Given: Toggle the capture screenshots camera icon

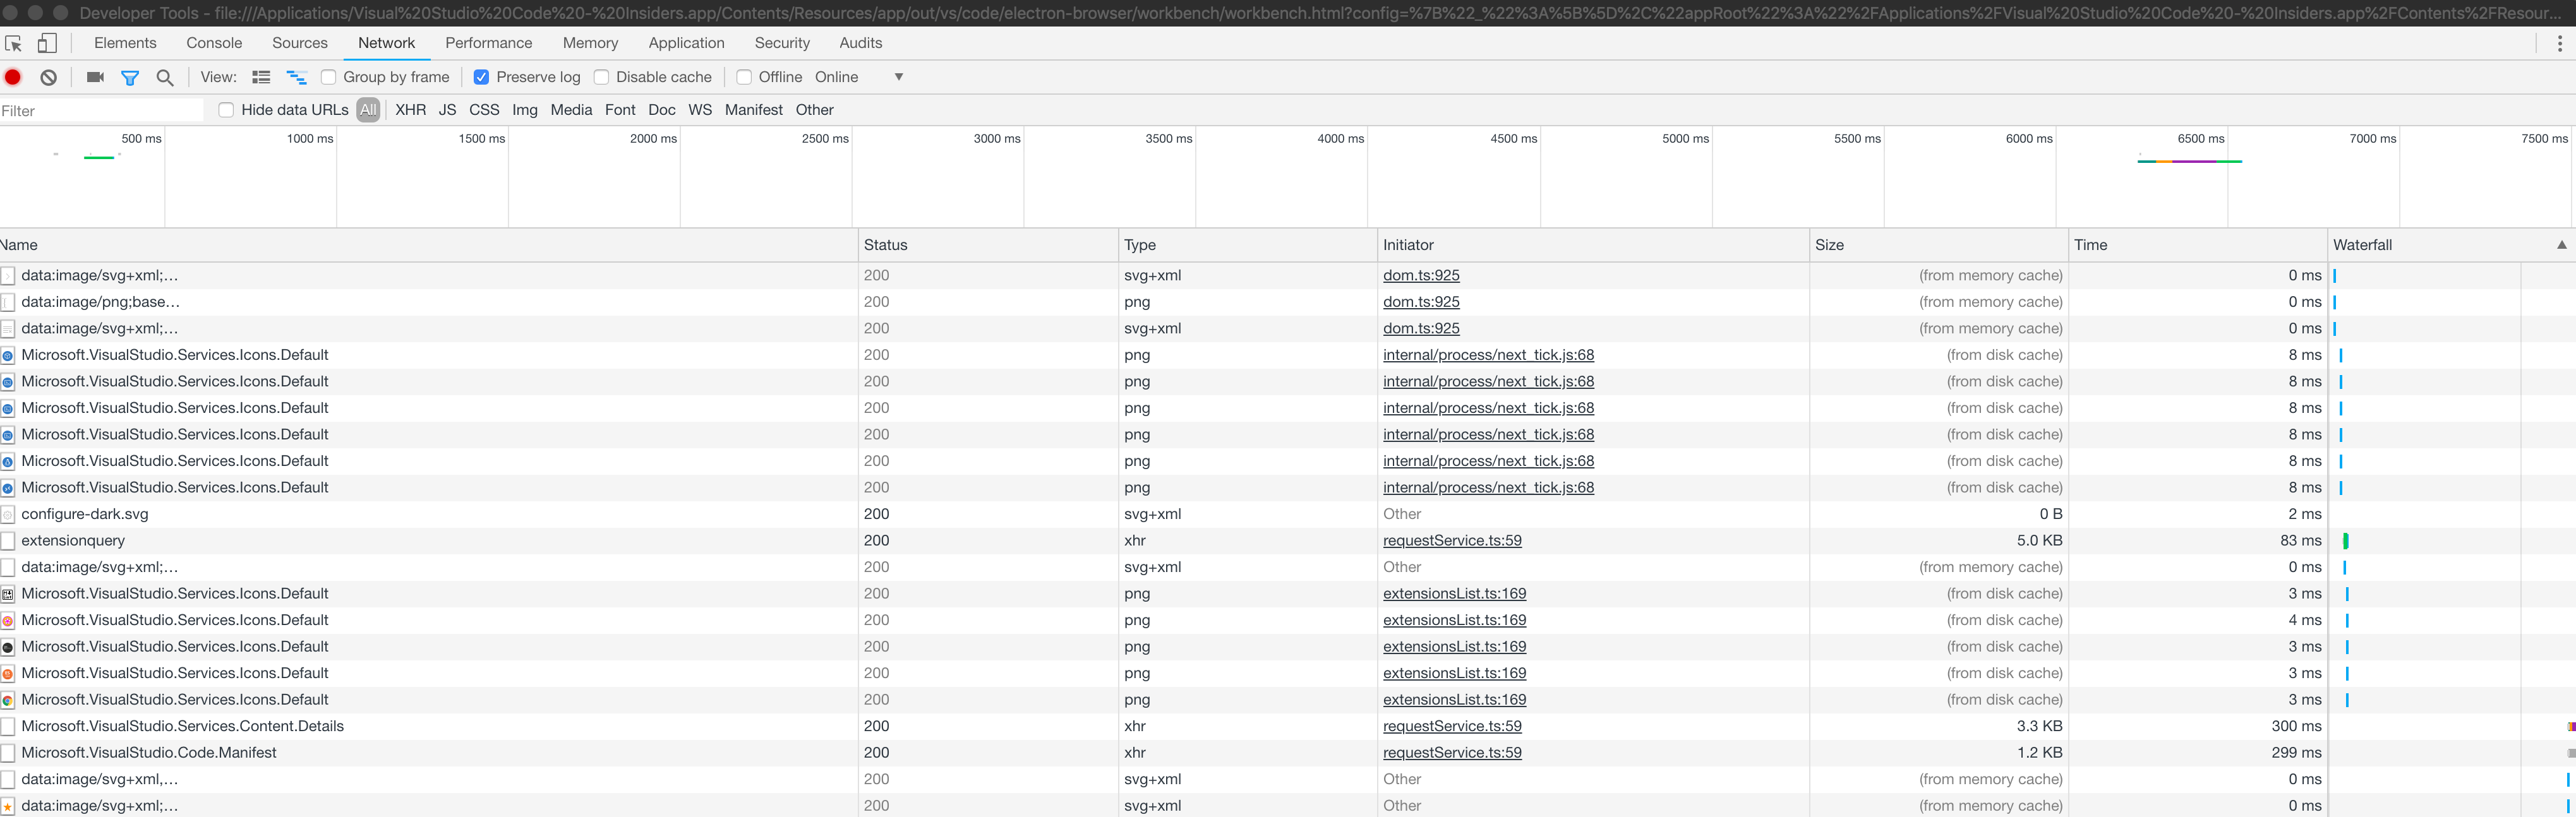Looking at the screenshot, I should coord(96,77).
